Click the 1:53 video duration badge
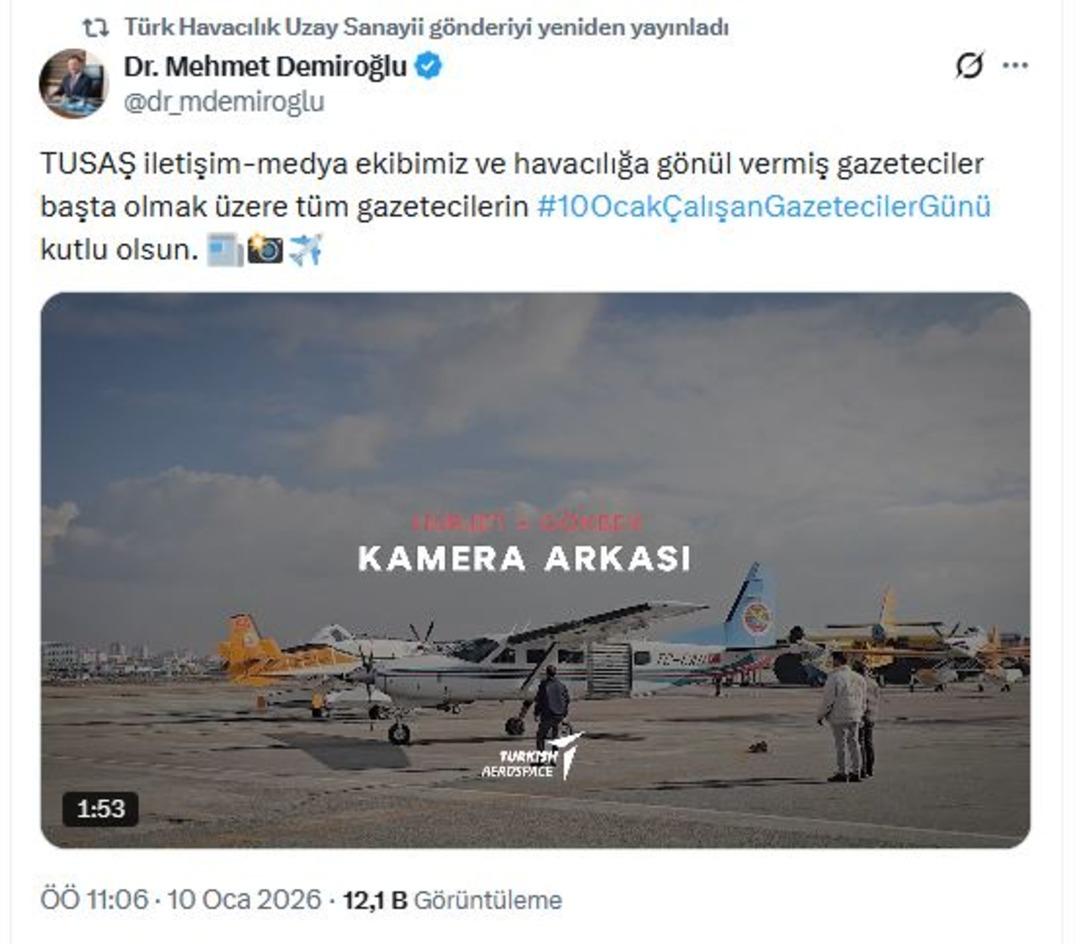This screenshot has width=1080, height=944. tap(101, 808)
